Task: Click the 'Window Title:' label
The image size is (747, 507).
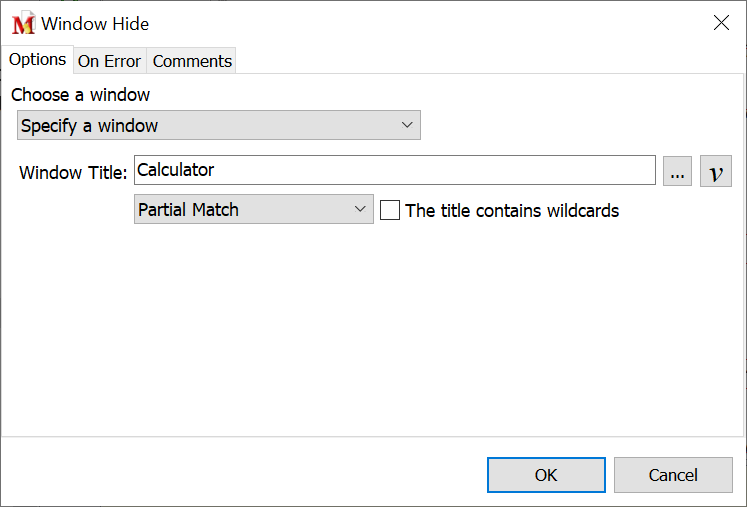Action: (73, 173)
